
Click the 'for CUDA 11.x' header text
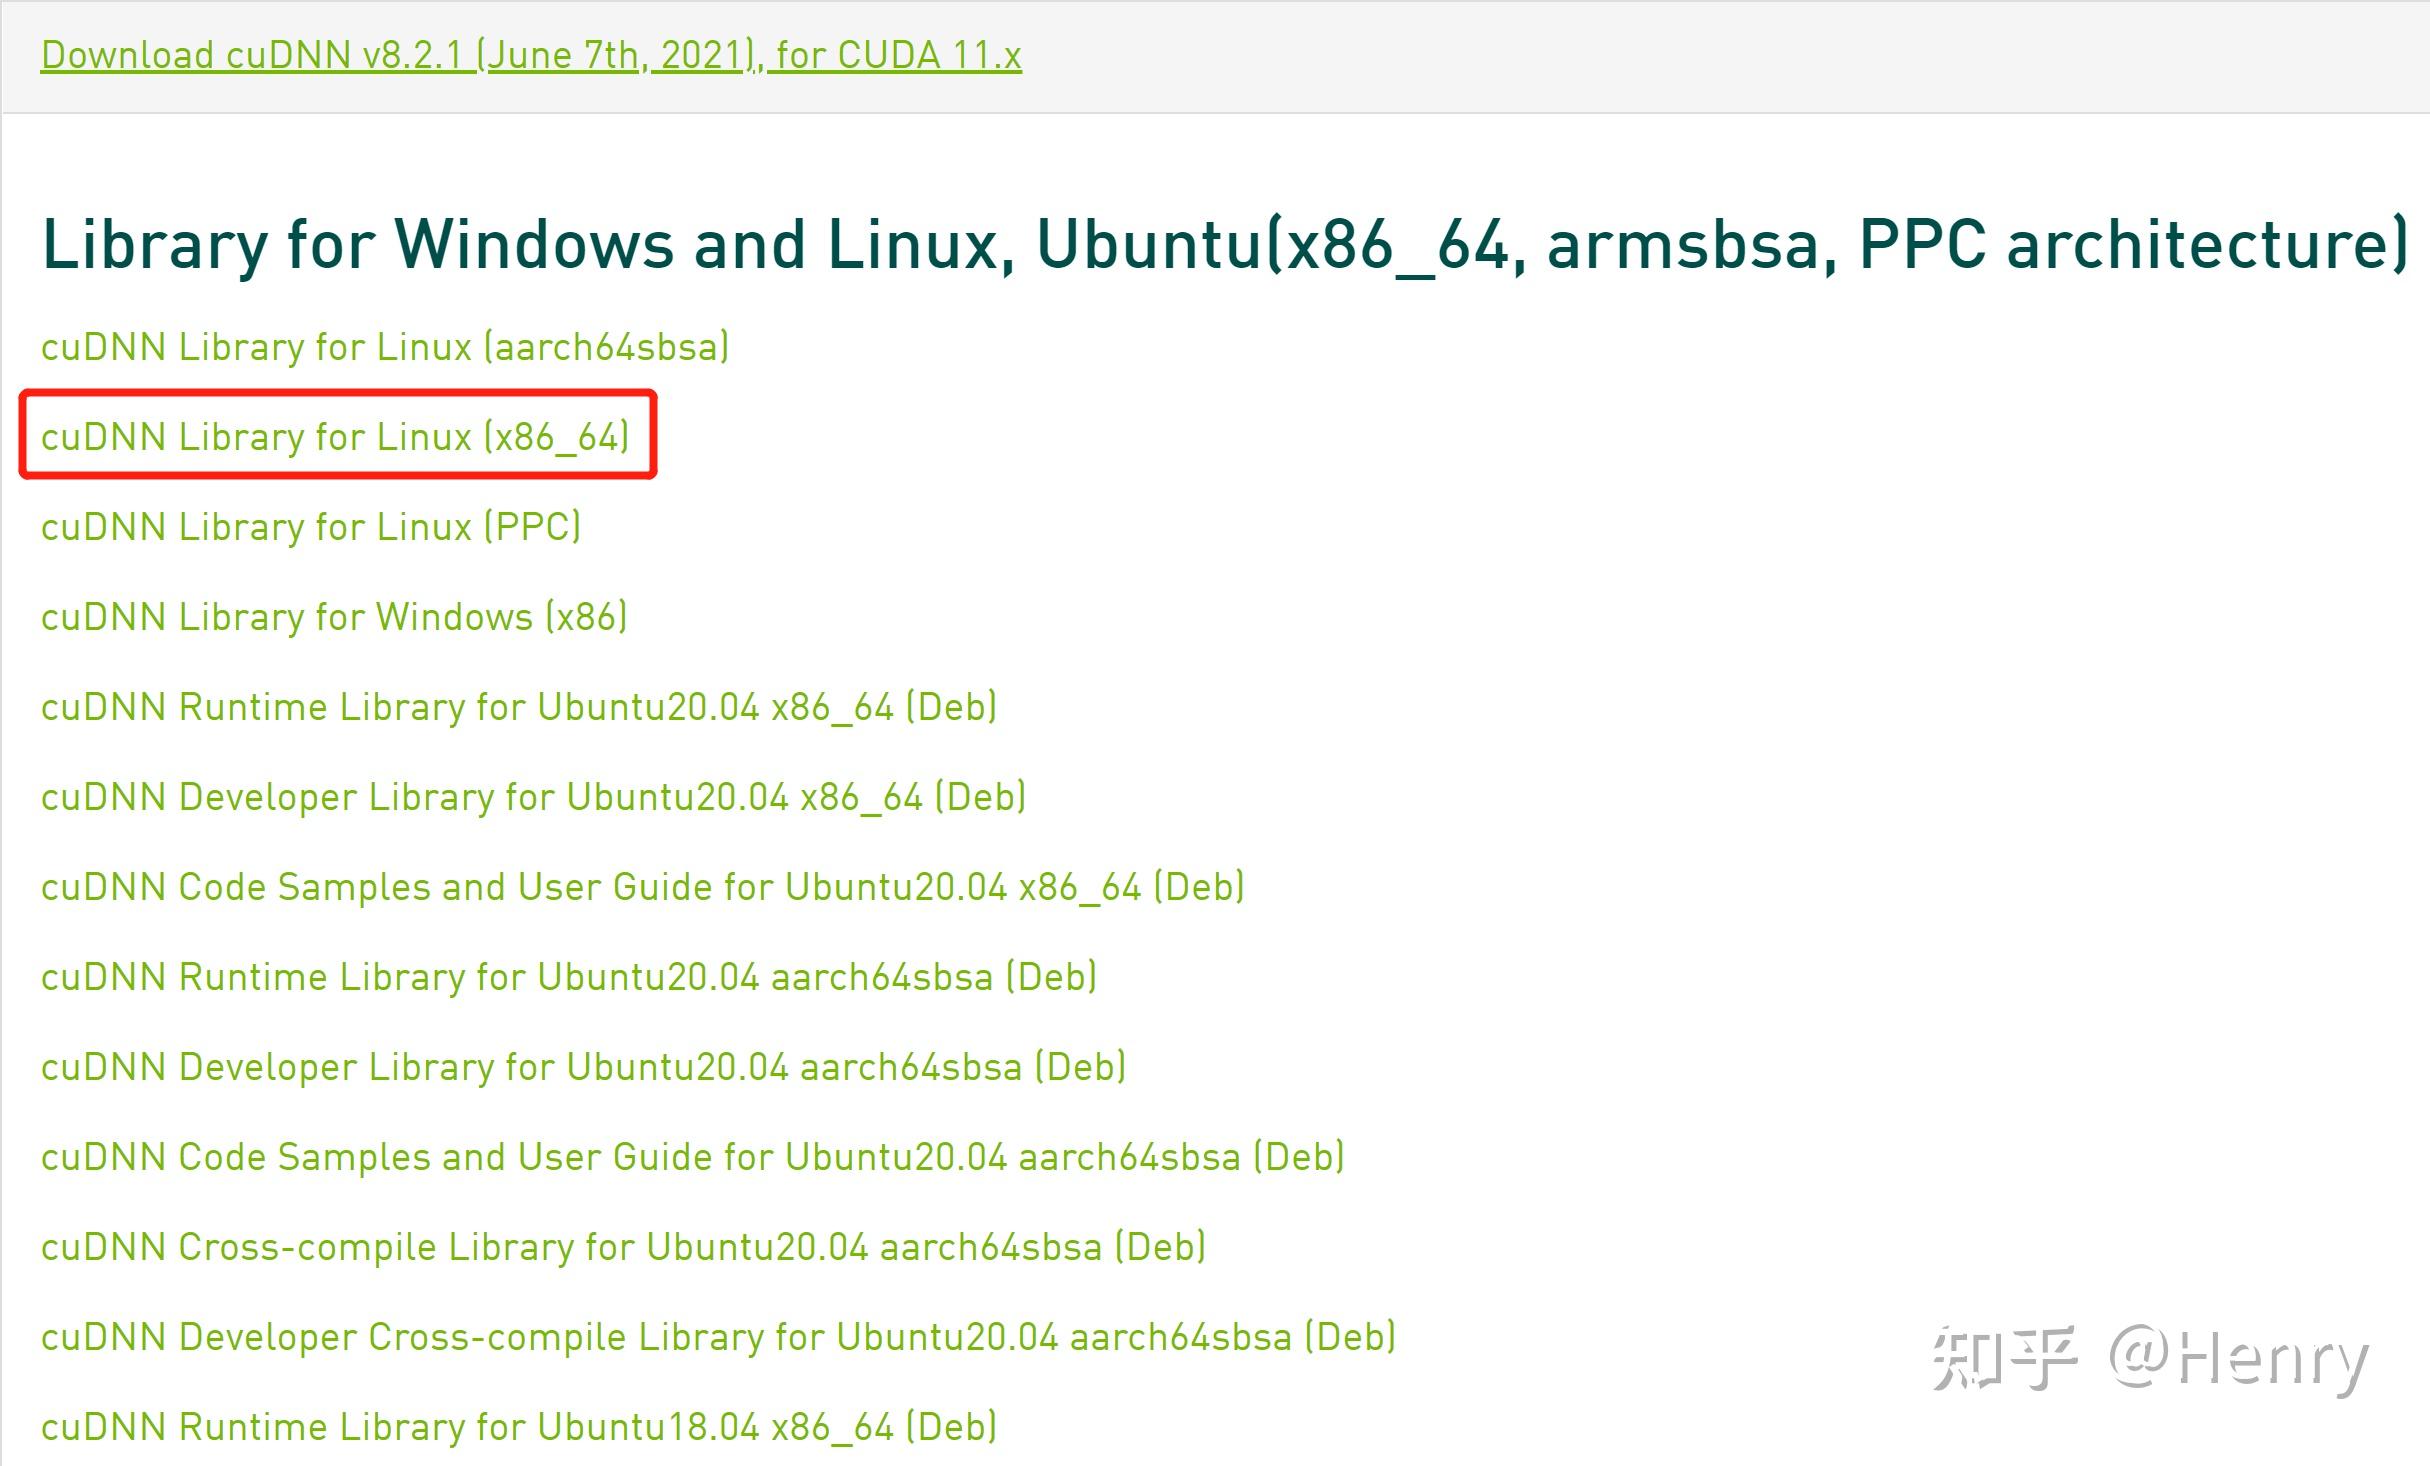[x=898, y=56]
